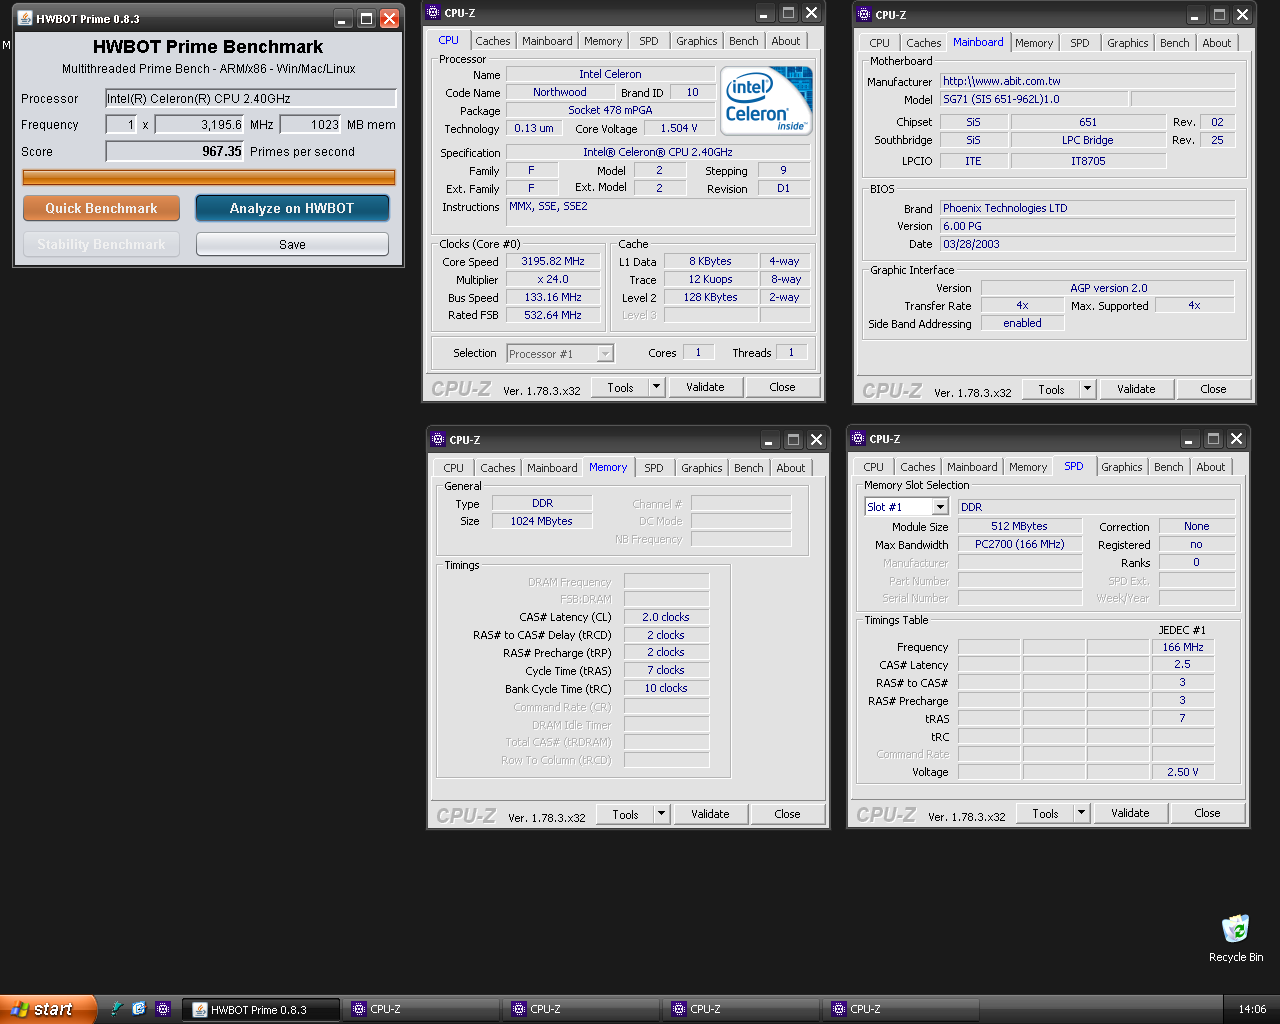Viewport: 1280px width, 1024px height.
Task: Click Validate in the Memory window
Action: [710, 814]
